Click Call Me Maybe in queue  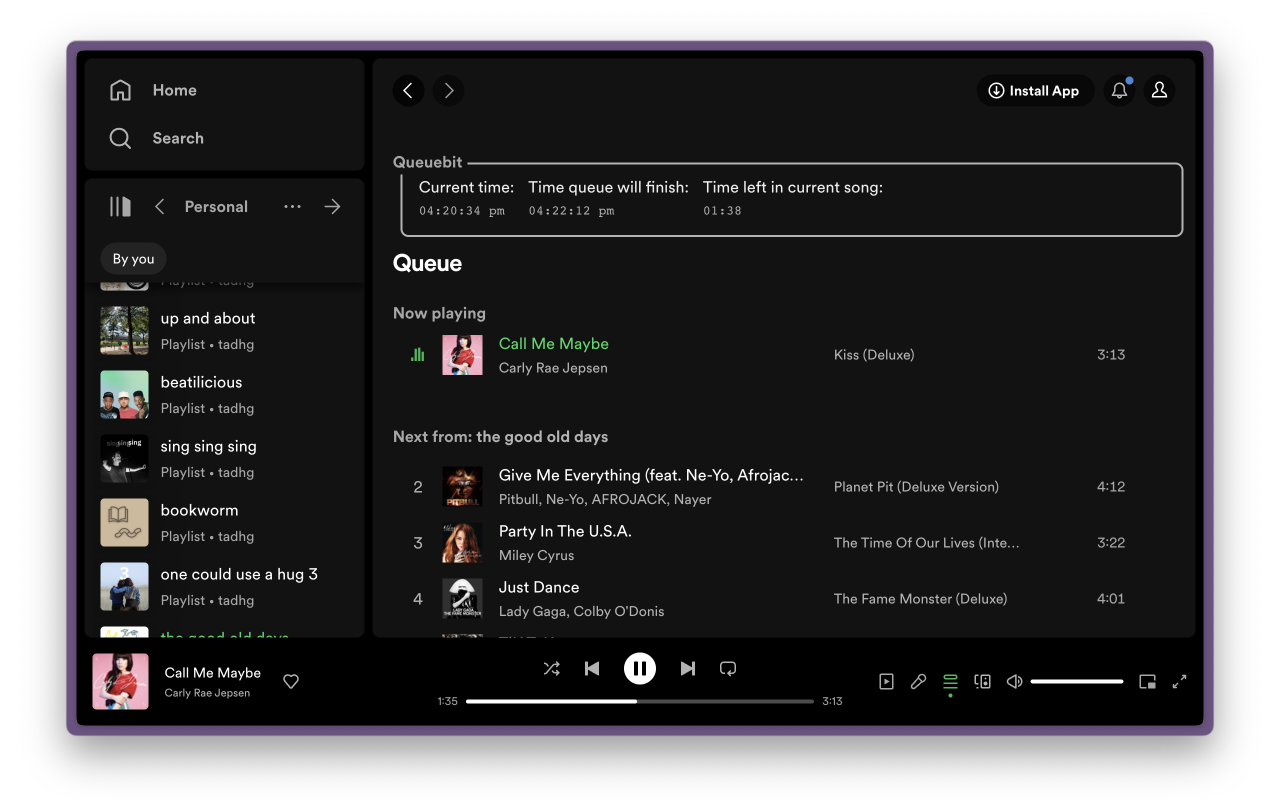coord(554,343)
